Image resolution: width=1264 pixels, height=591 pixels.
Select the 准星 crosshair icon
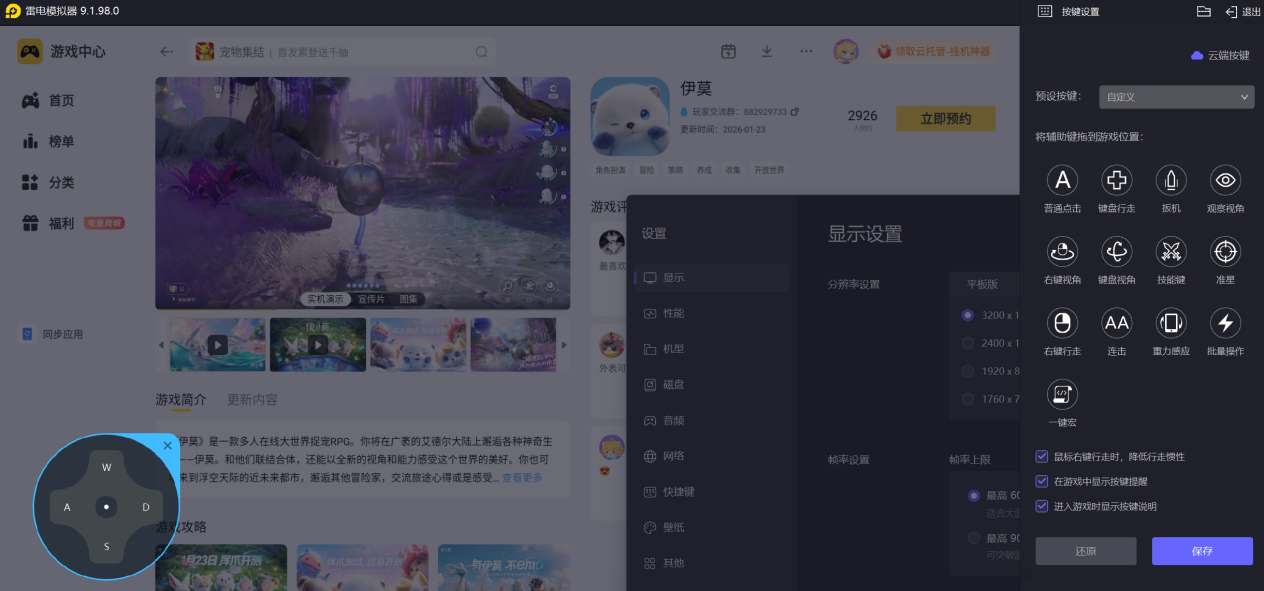click(x=1225, y=251)
